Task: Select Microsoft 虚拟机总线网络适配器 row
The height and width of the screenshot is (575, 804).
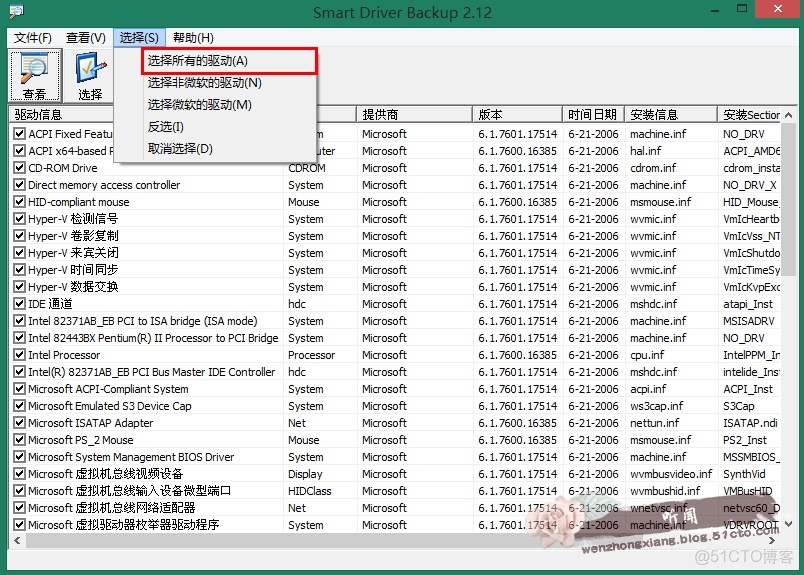Action: [x=395, y=508]
